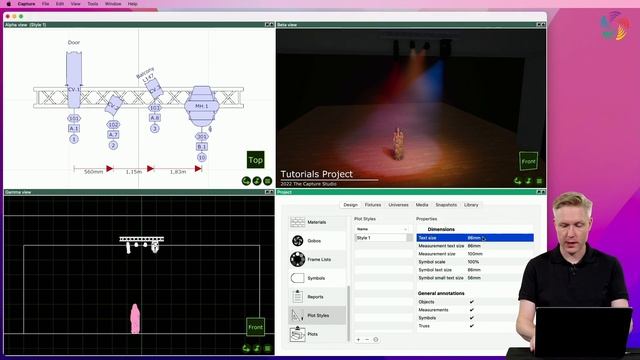Select the MH.1 moving head fixture symbol
This screenshot has height=360, width=640.
tap(202, 106)
